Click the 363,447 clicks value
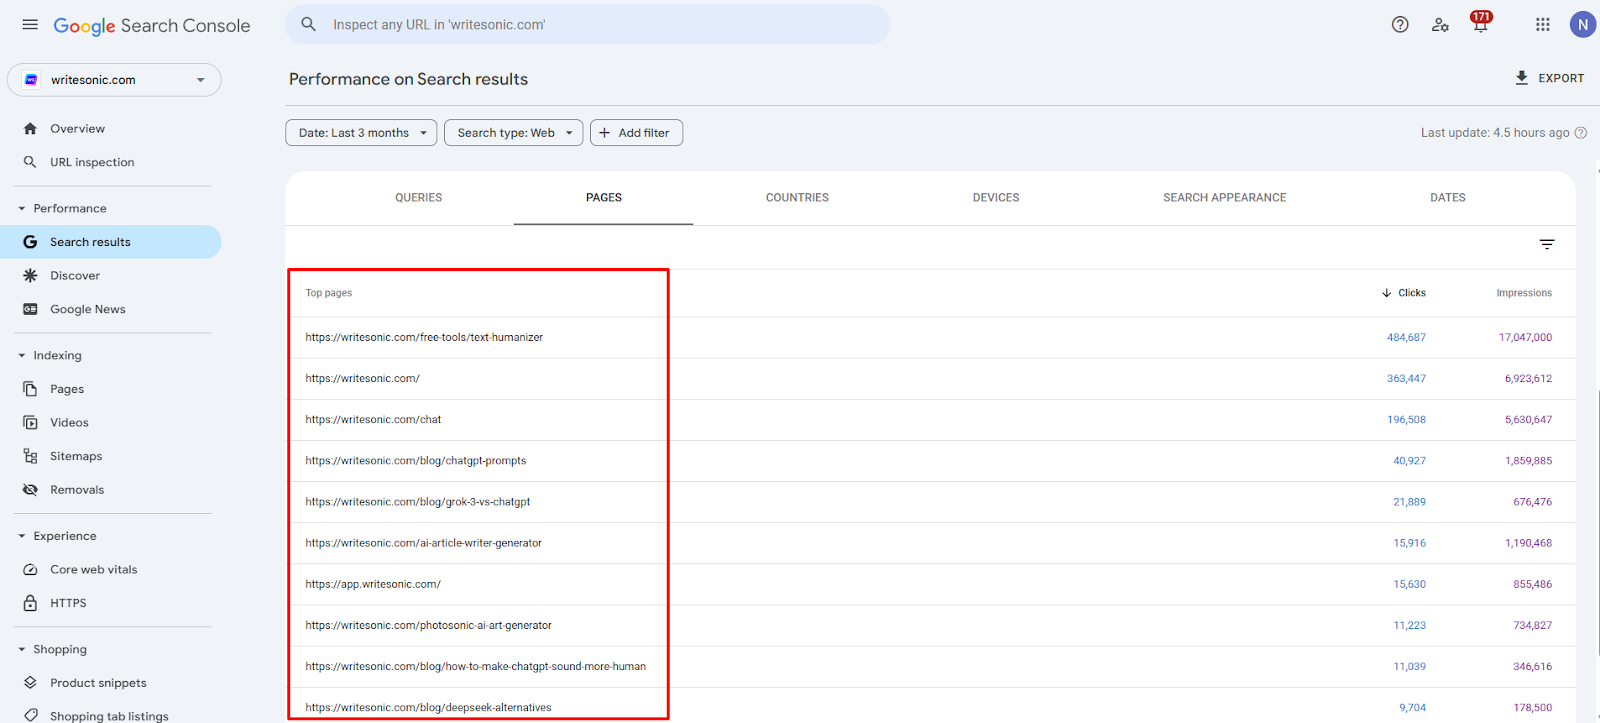This screenshot has height=723, width=1600. click(1406, 379)
